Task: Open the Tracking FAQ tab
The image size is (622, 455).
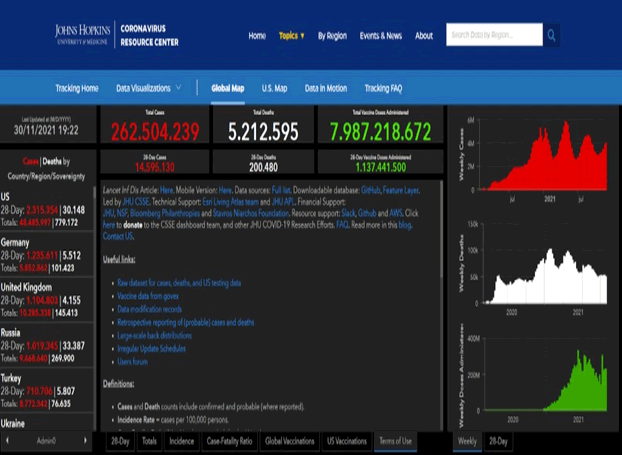Action: coord(383,88)
